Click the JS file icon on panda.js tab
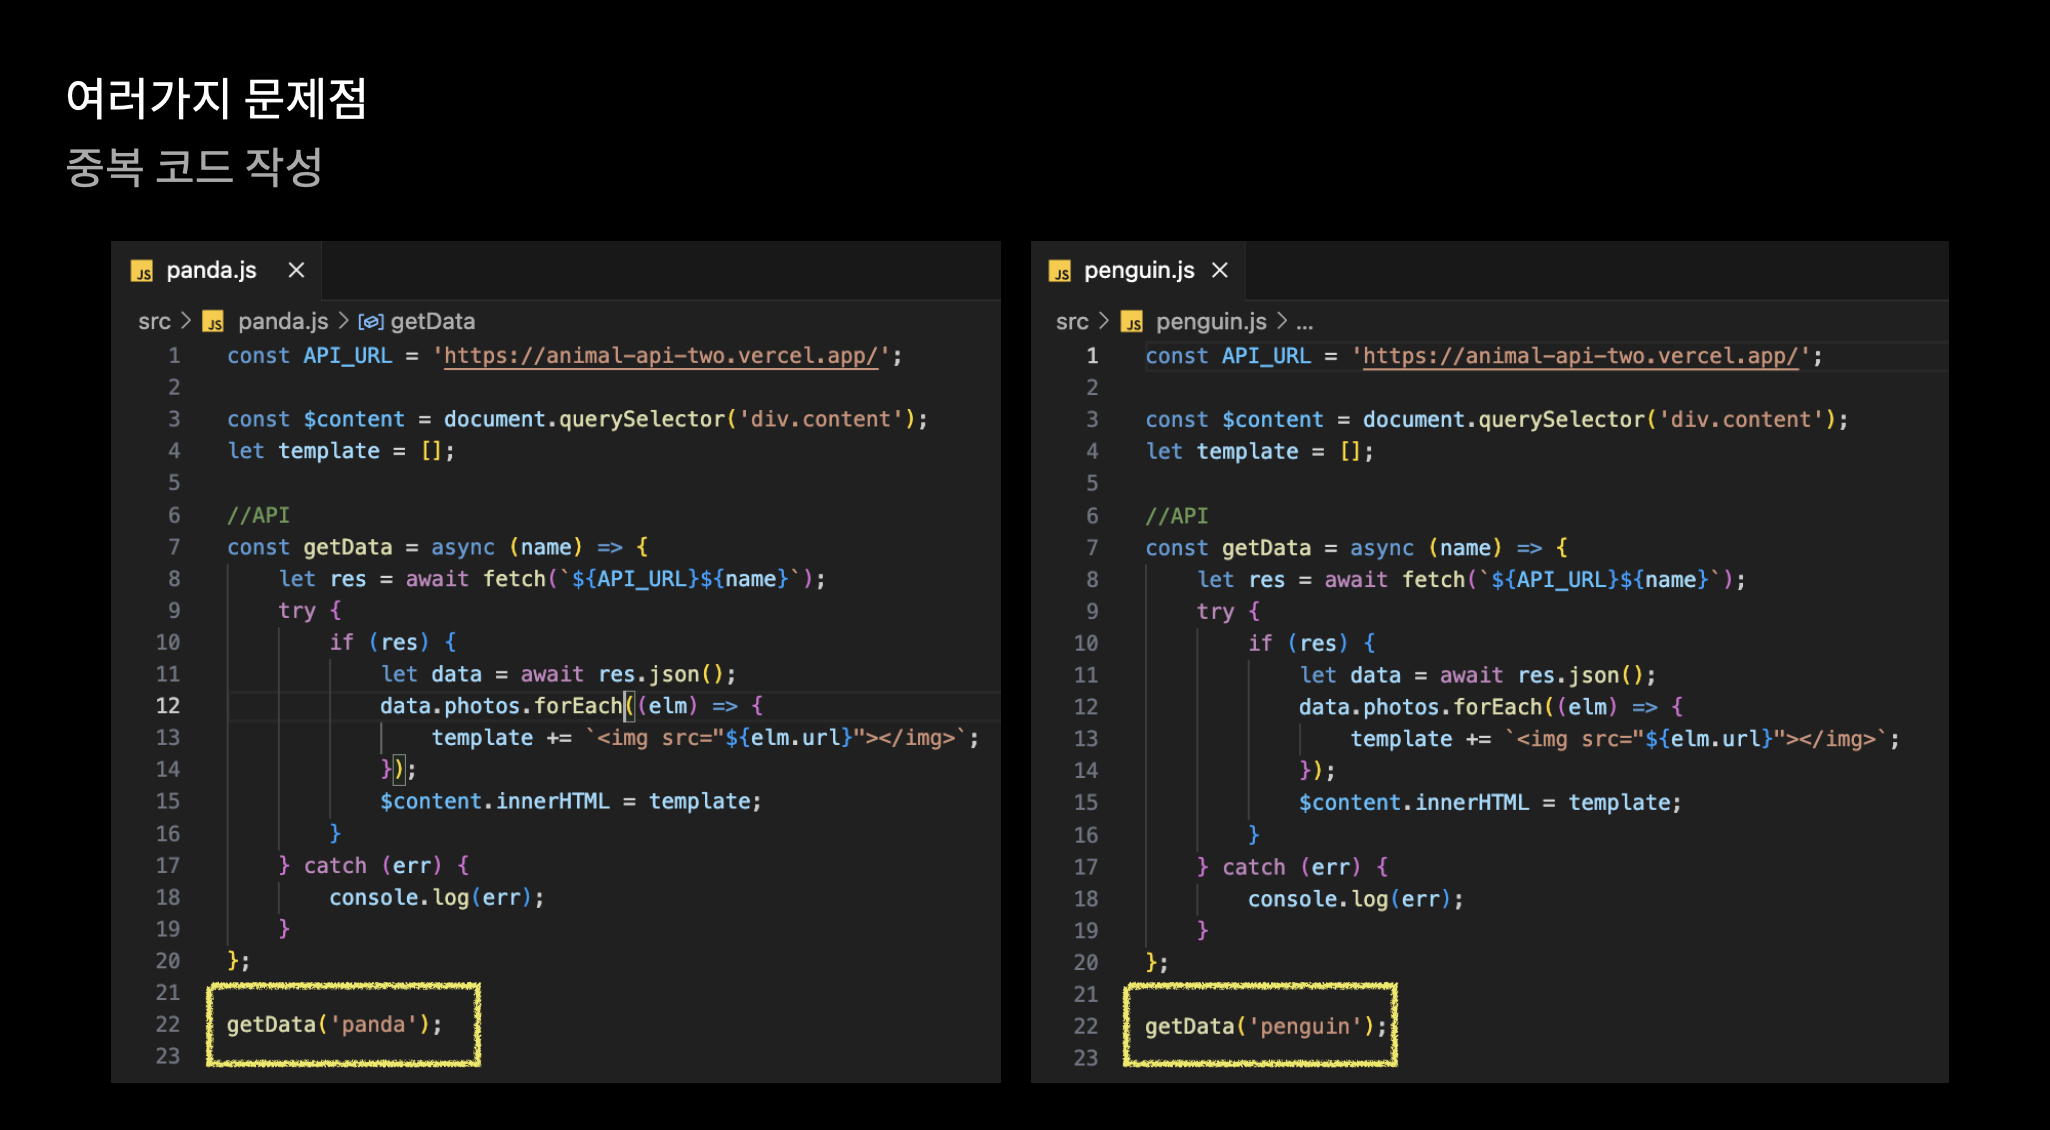 142,271
